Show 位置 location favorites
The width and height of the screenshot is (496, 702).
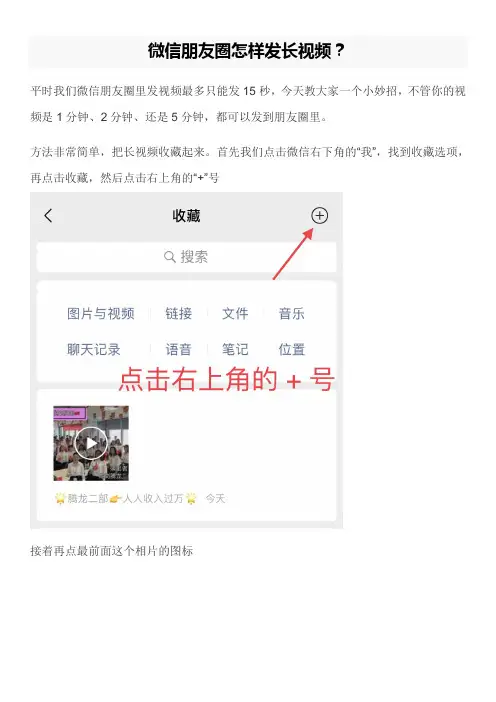click(291, 349)
